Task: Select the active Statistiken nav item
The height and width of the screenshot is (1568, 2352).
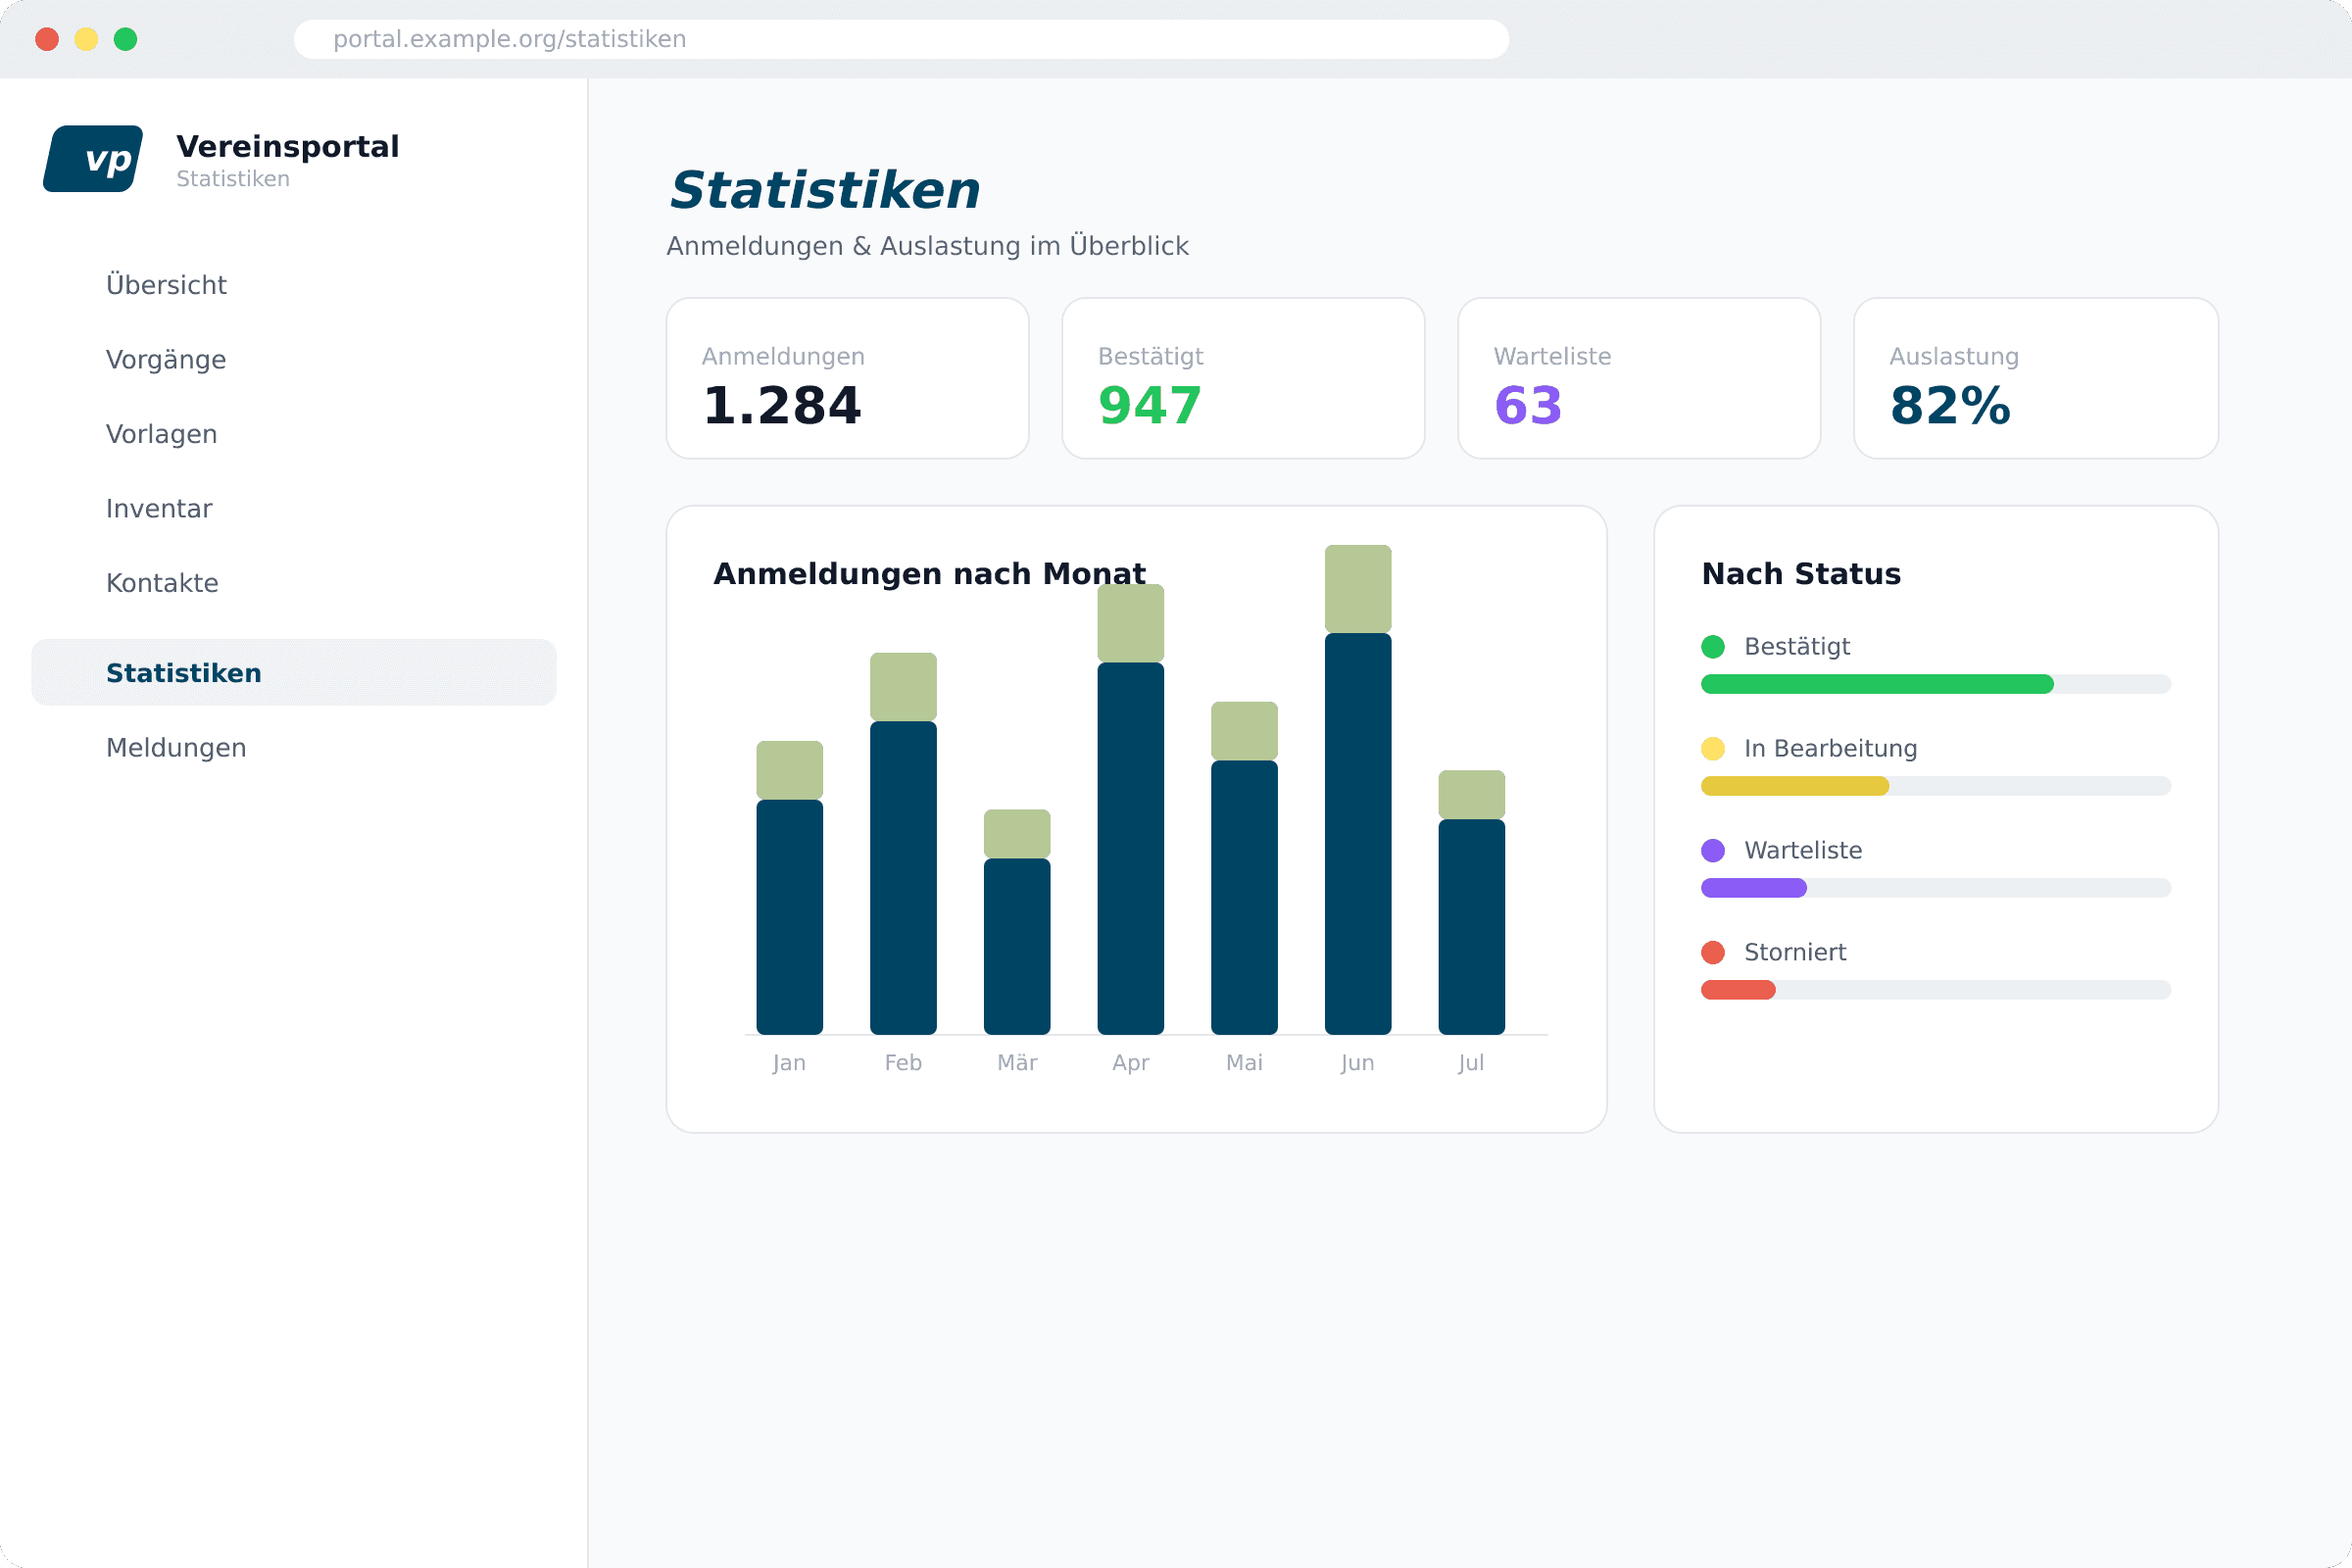Action: pyautogui.click(x=294, y=672)
